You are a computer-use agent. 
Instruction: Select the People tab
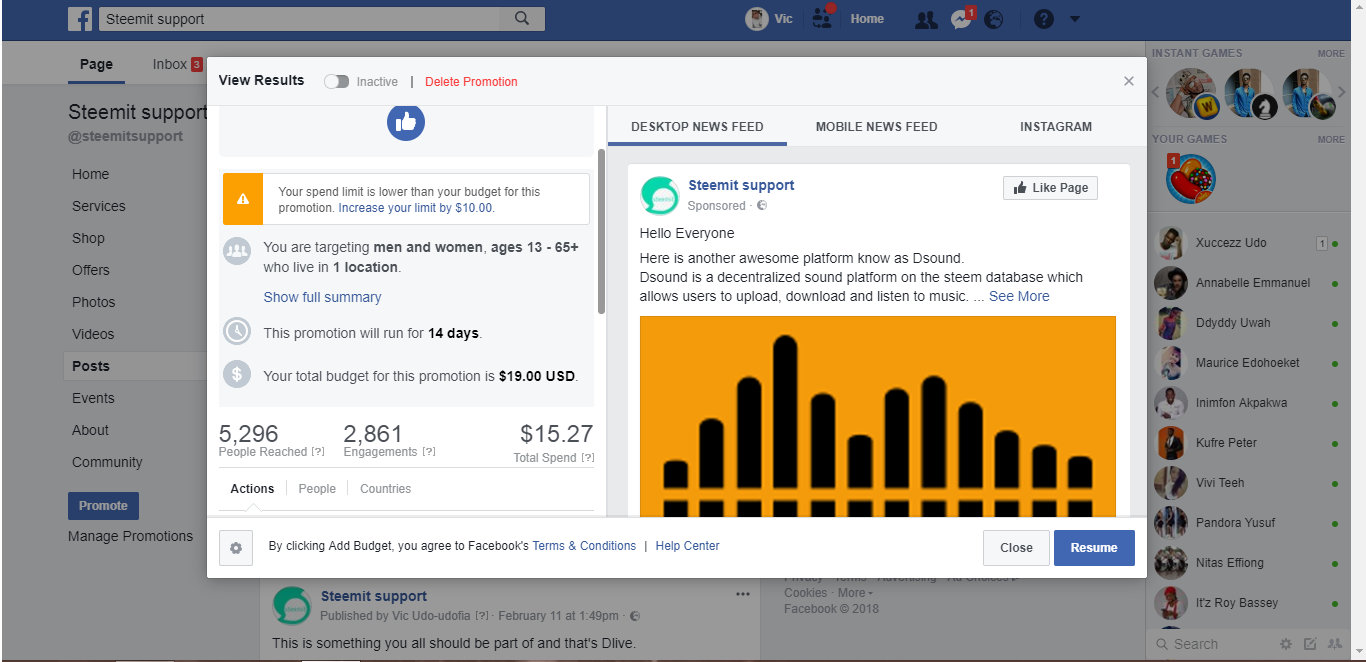(x=317, y=489)
